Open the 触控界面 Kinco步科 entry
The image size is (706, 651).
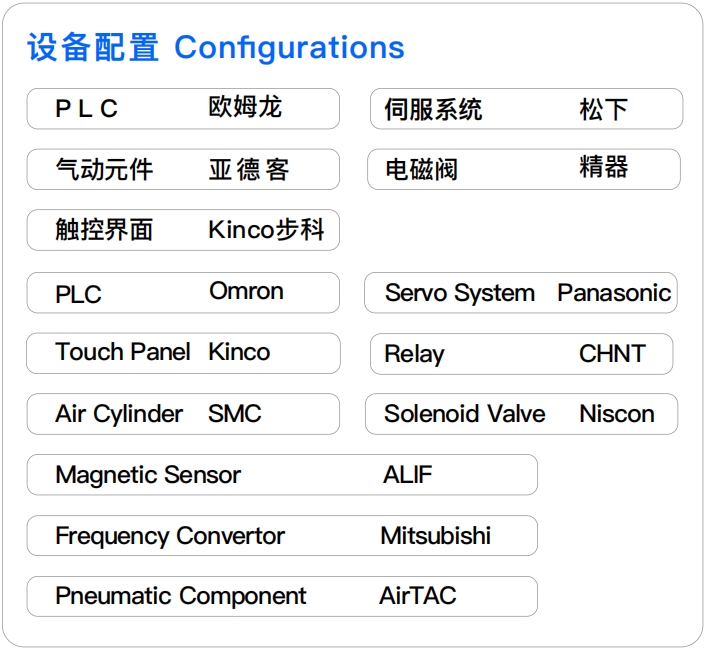coord(183,231)
